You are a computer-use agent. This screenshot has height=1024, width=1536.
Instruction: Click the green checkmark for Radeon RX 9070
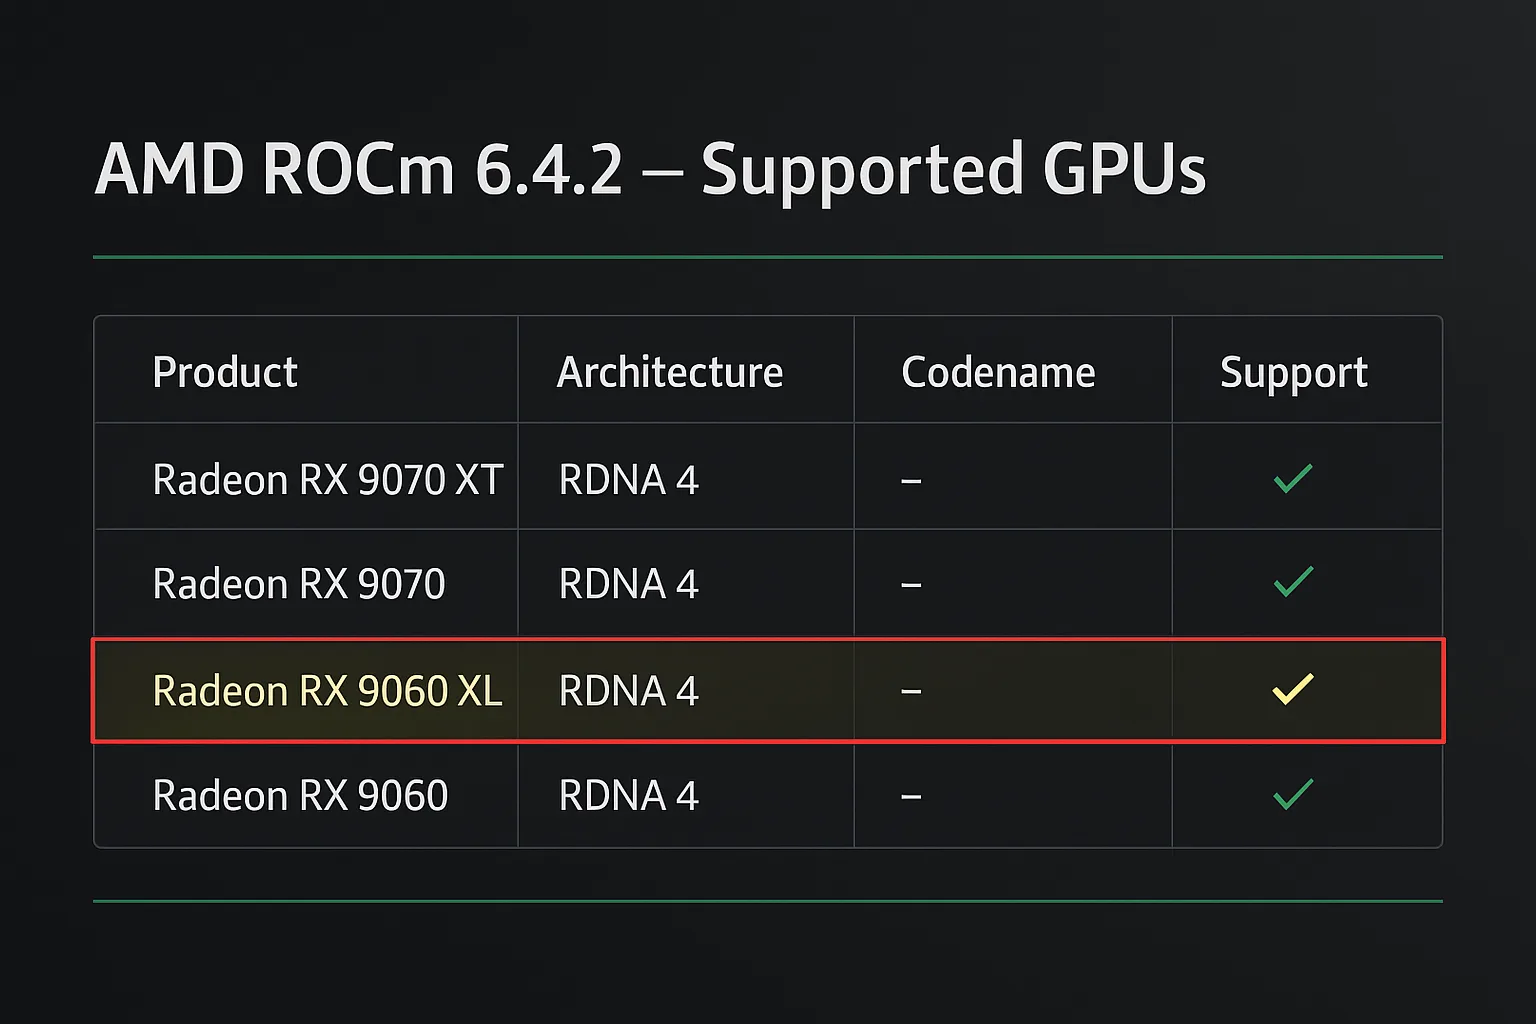(x=1293, y=581)
